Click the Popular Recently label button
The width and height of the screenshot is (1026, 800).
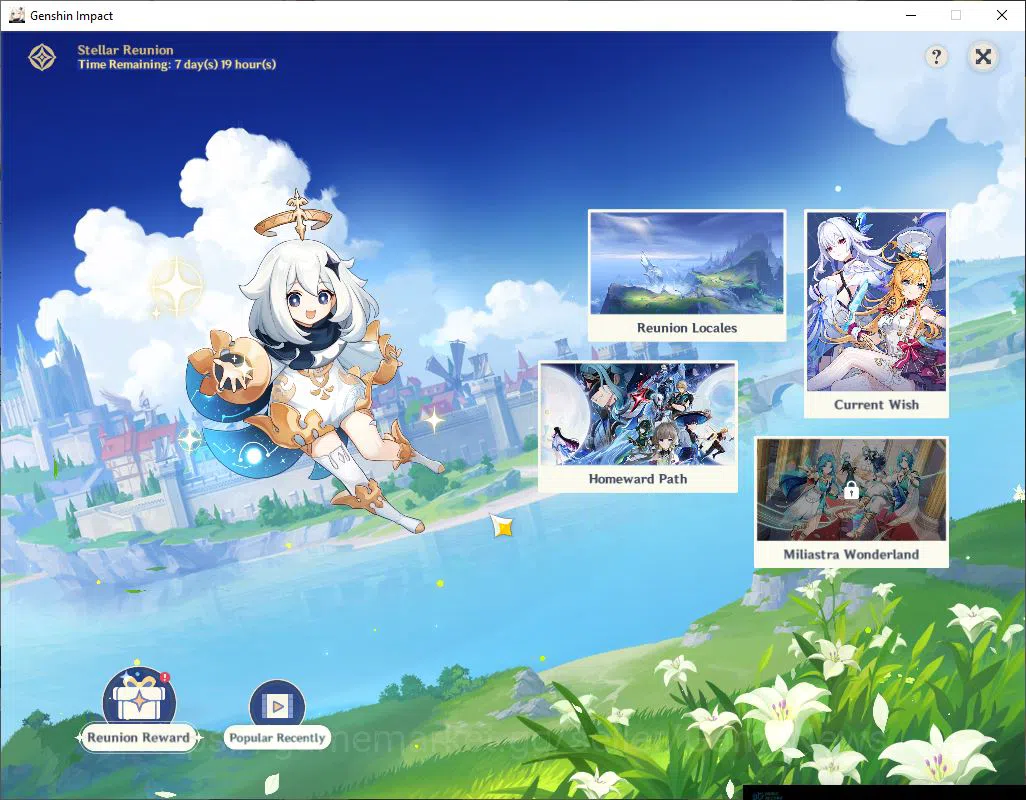pos(277,738)
